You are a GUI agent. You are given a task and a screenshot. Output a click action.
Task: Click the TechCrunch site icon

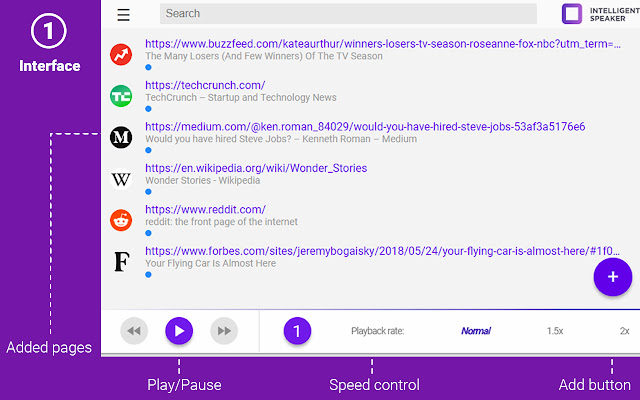pyautogui.click(x=121, y=96)
